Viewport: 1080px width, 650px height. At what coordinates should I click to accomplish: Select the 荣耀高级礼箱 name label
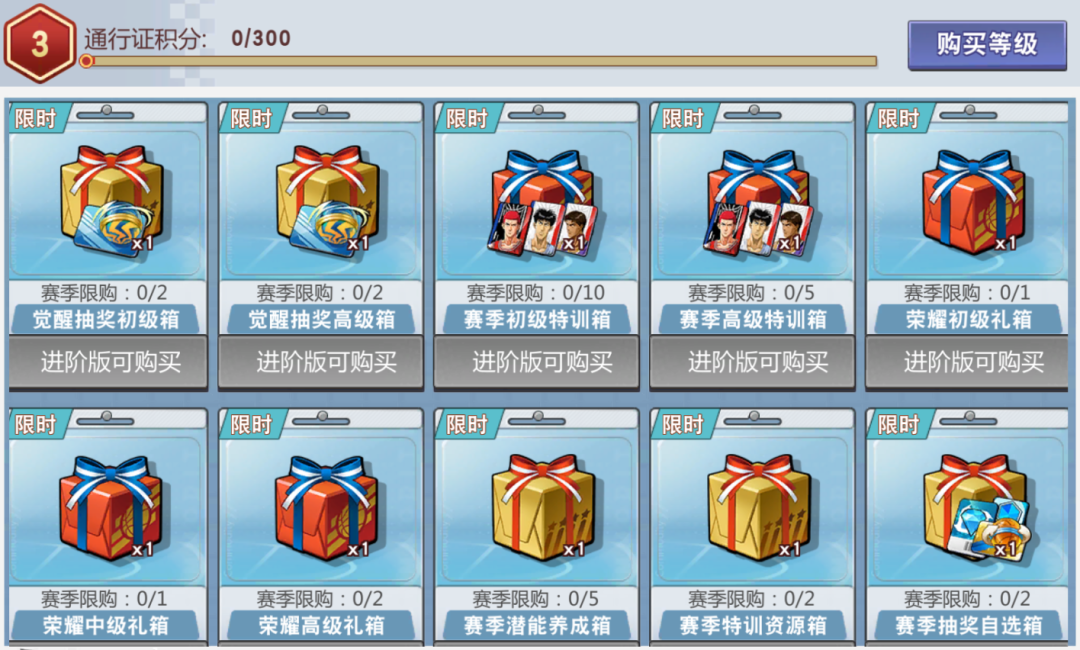[x=322, y=625]
